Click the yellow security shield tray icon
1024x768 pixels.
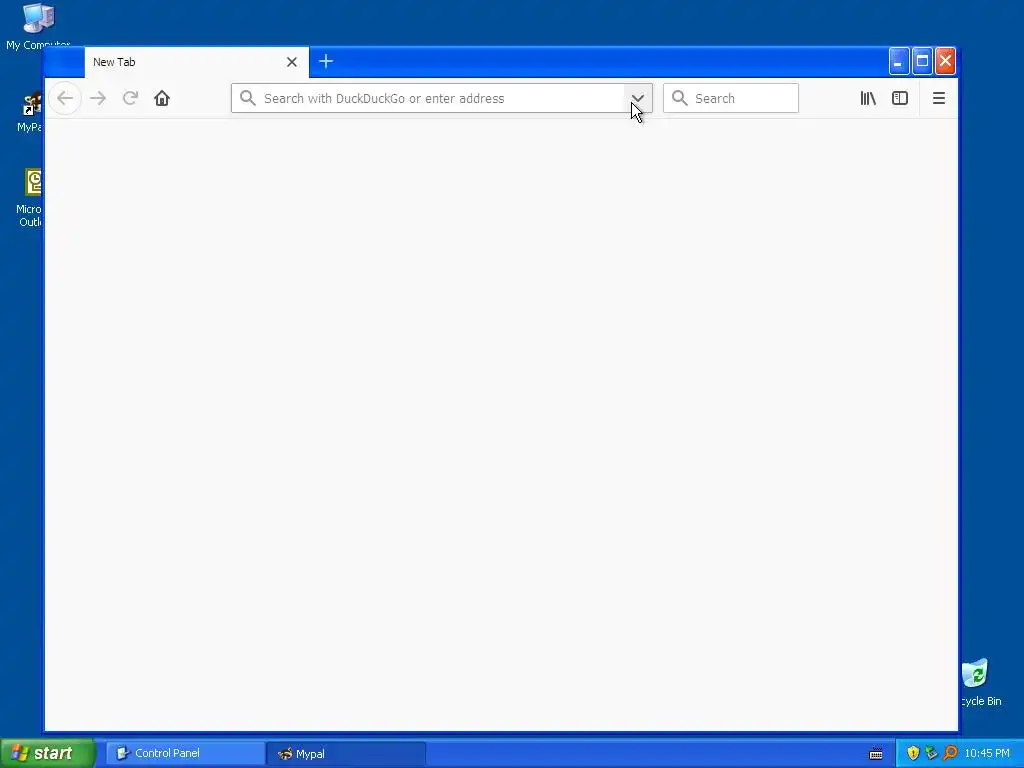click(x=913, y=754)
